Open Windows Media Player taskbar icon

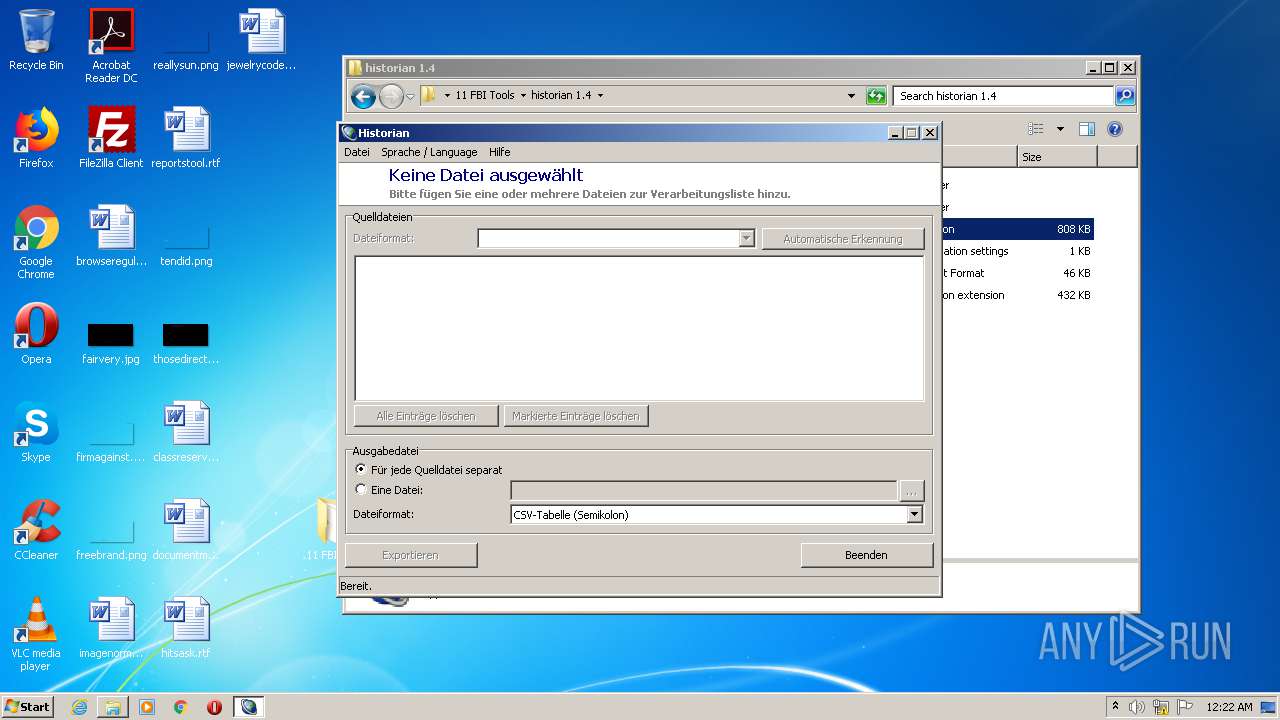point(147,707)
